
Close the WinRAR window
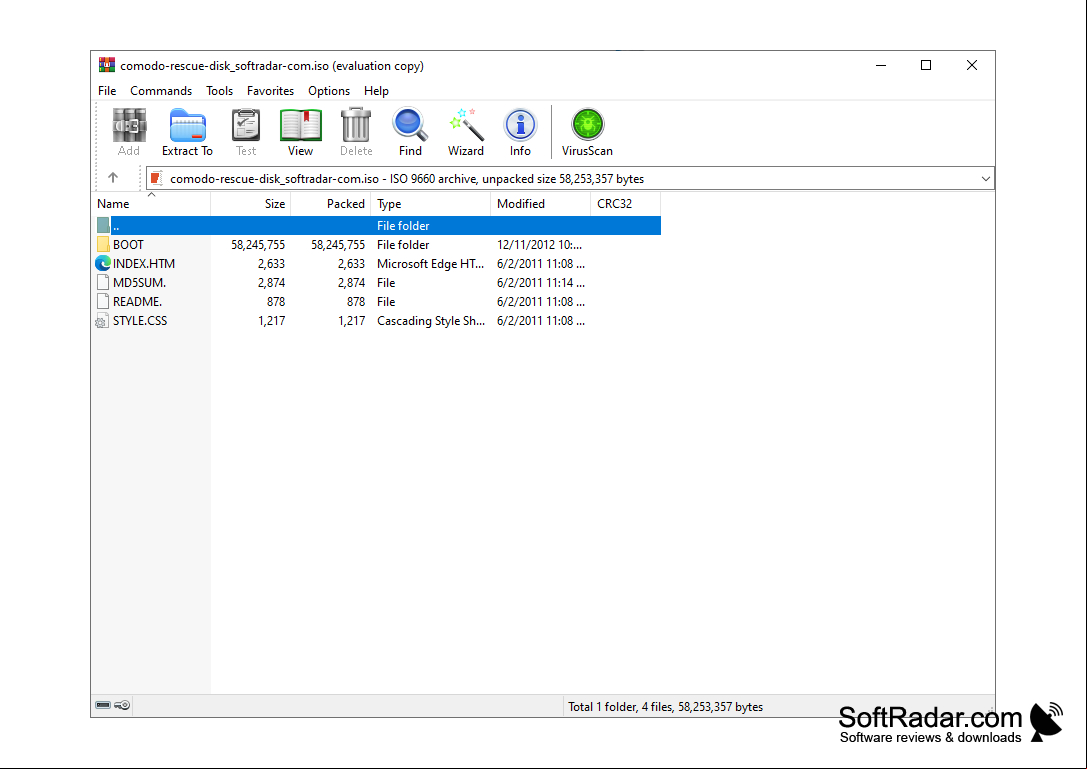972,65
